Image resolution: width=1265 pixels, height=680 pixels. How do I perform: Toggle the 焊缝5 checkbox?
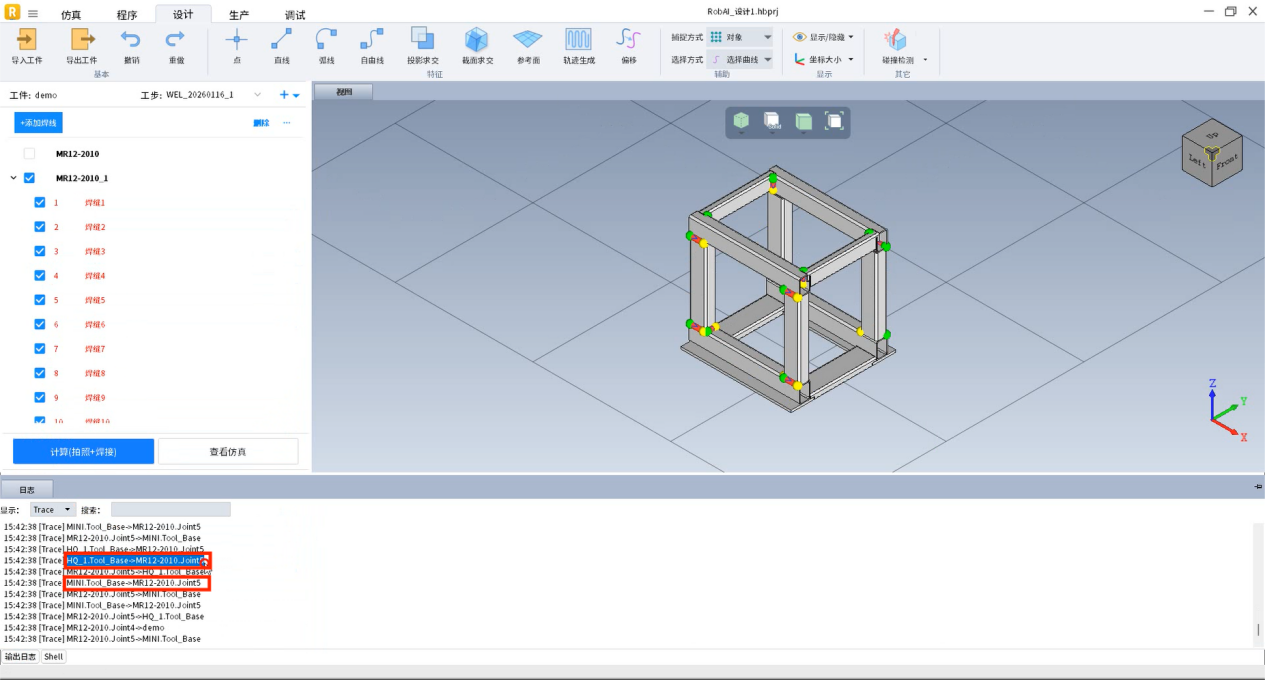coord(40,300)
